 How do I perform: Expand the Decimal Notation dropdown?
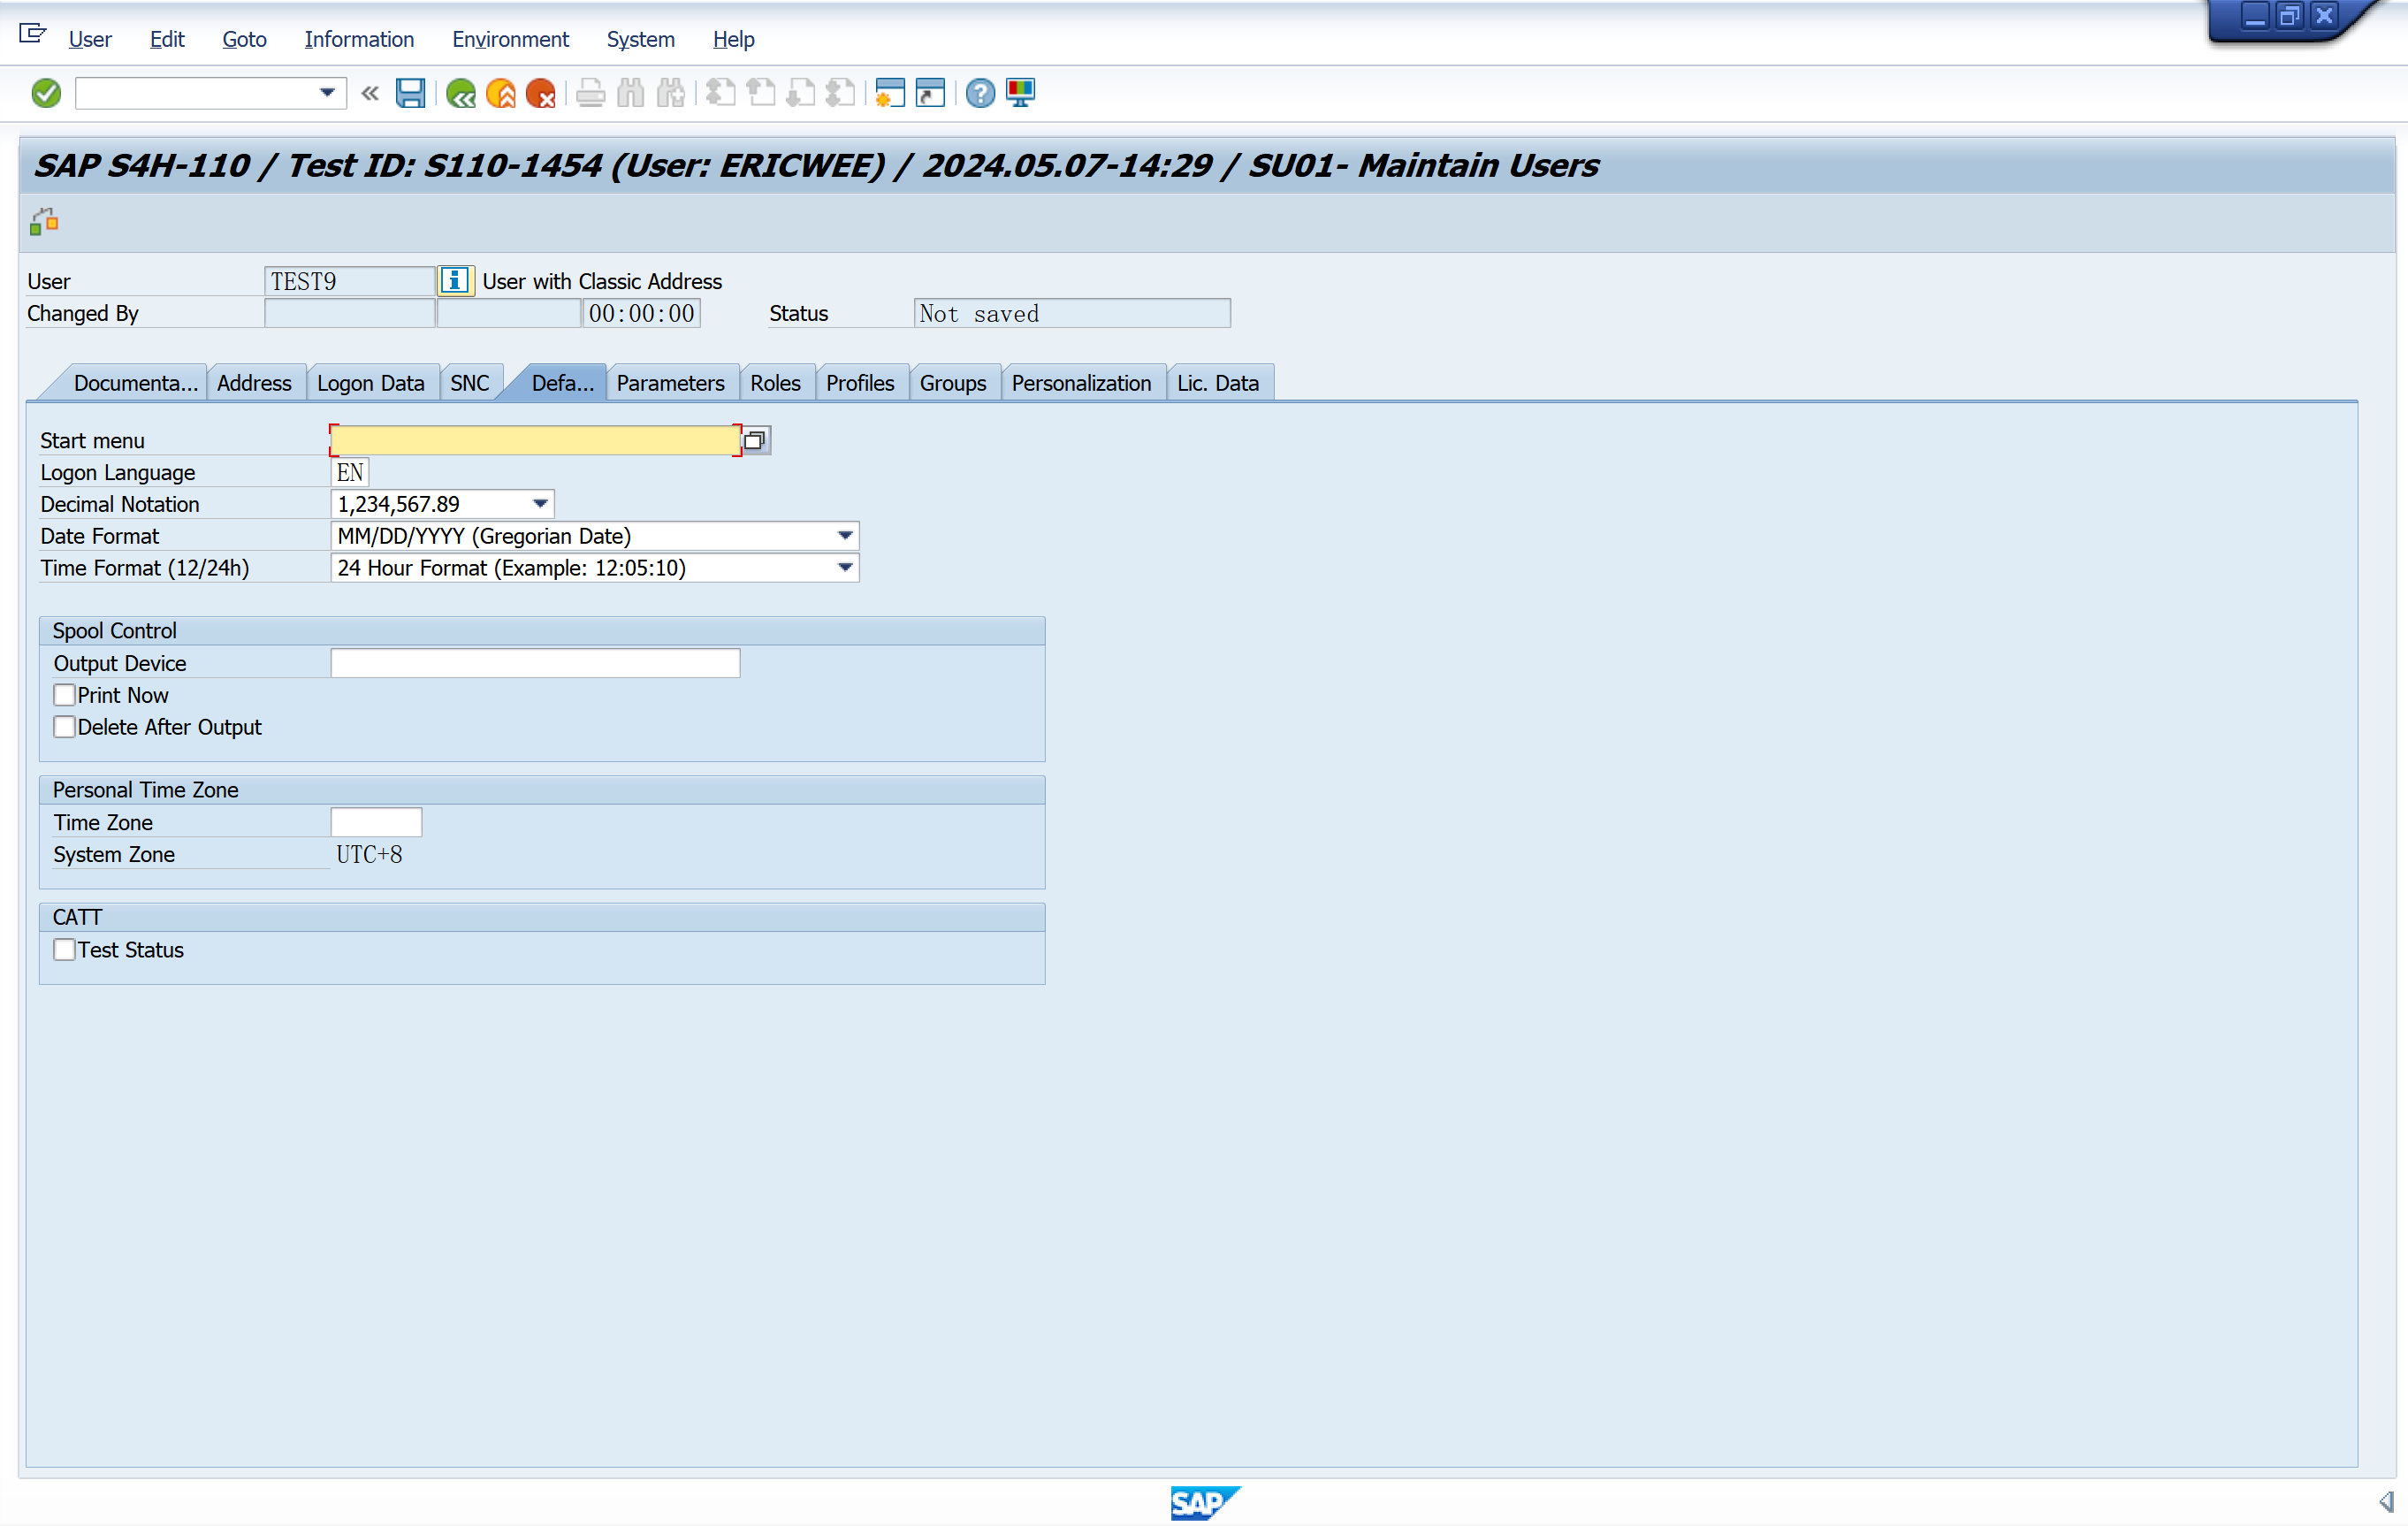coord(540,504)
